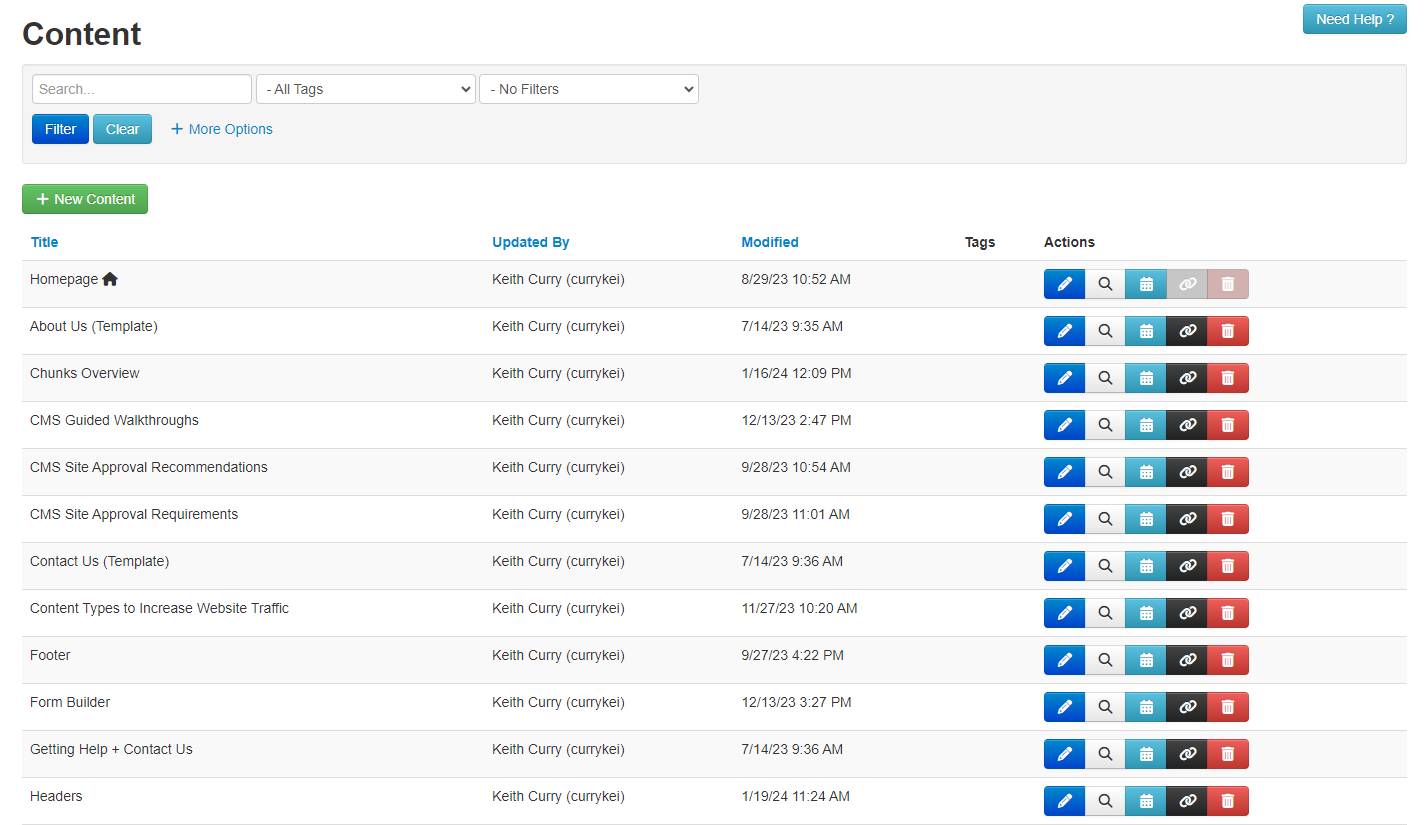Expand More Options in the filter panel
Screen dimensions: 1425x825
[220, 129]
